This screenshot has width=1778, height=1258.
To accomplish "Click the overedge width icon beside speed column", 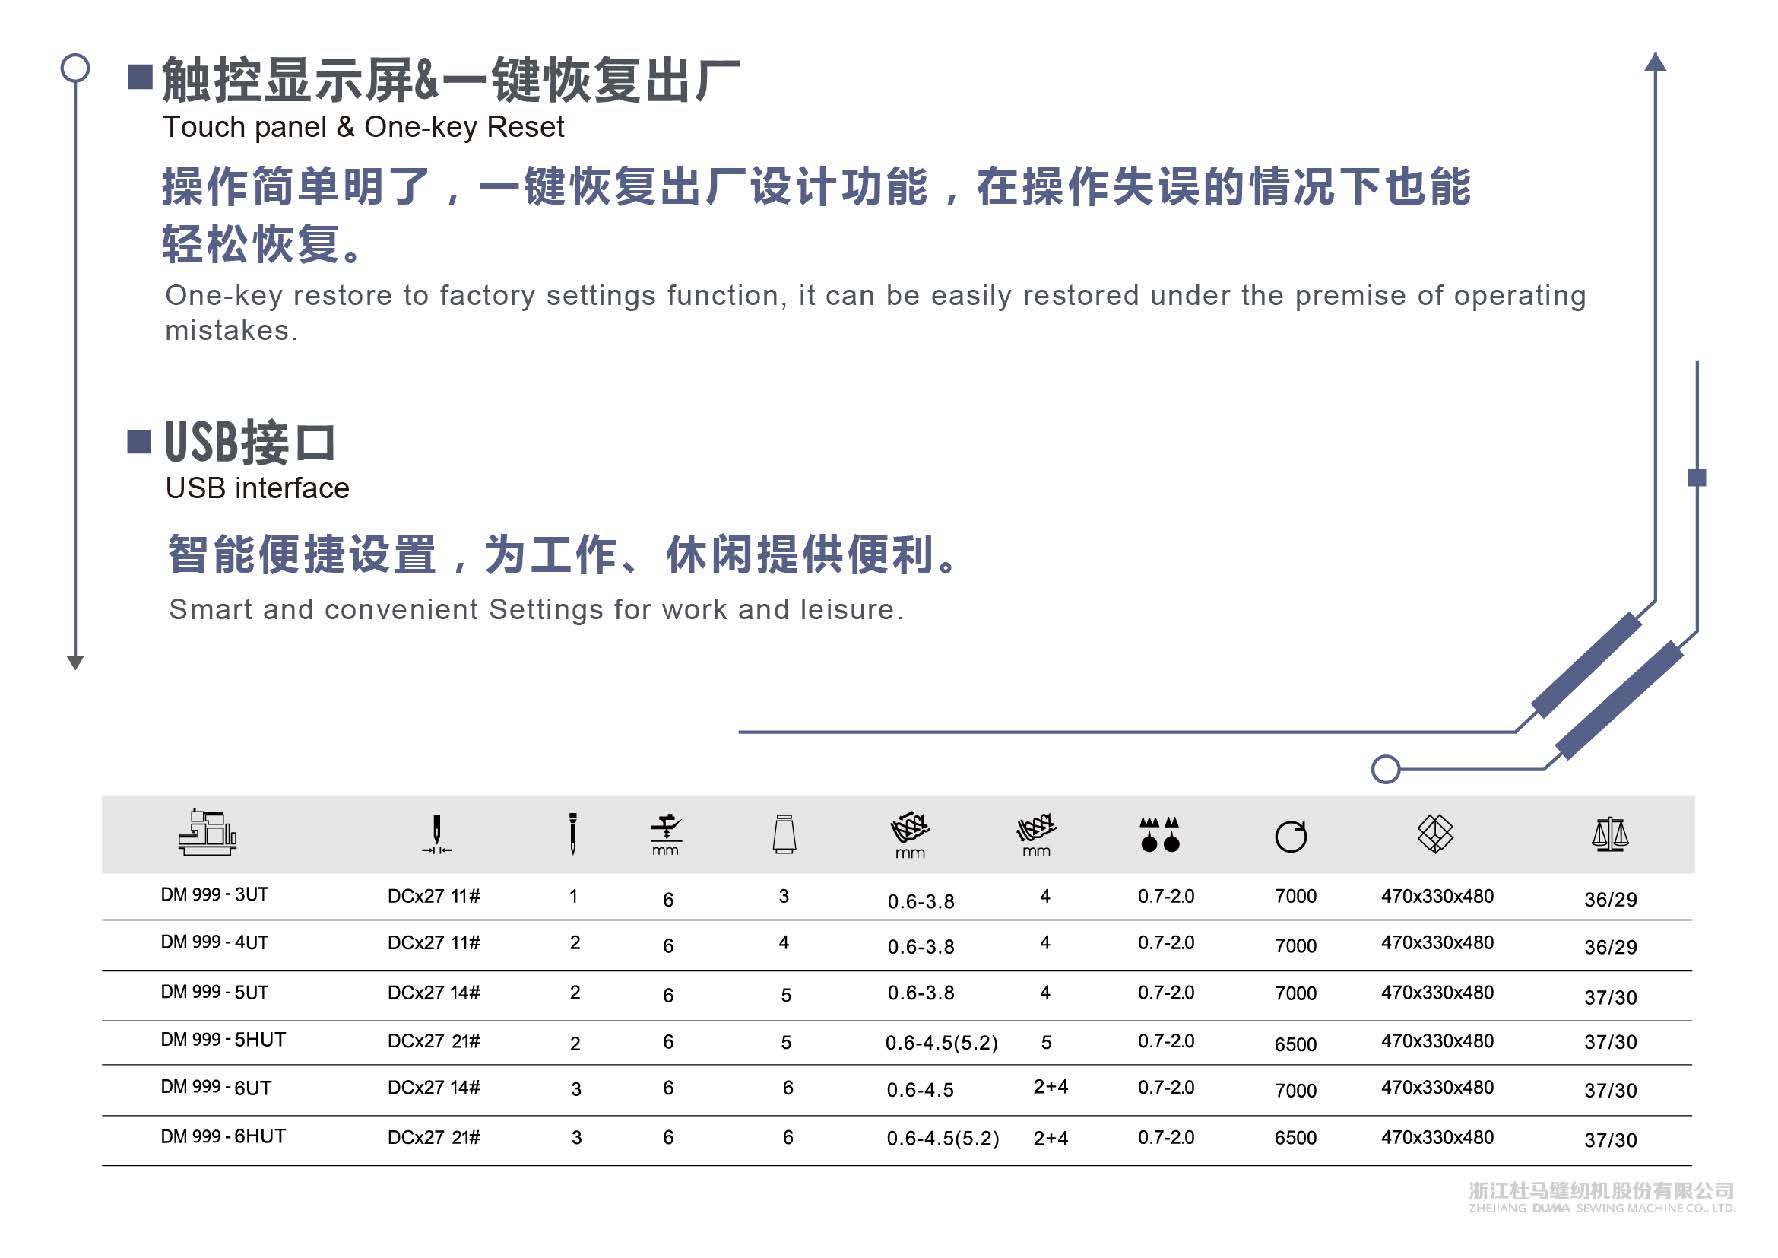I will click(1036, 834).
